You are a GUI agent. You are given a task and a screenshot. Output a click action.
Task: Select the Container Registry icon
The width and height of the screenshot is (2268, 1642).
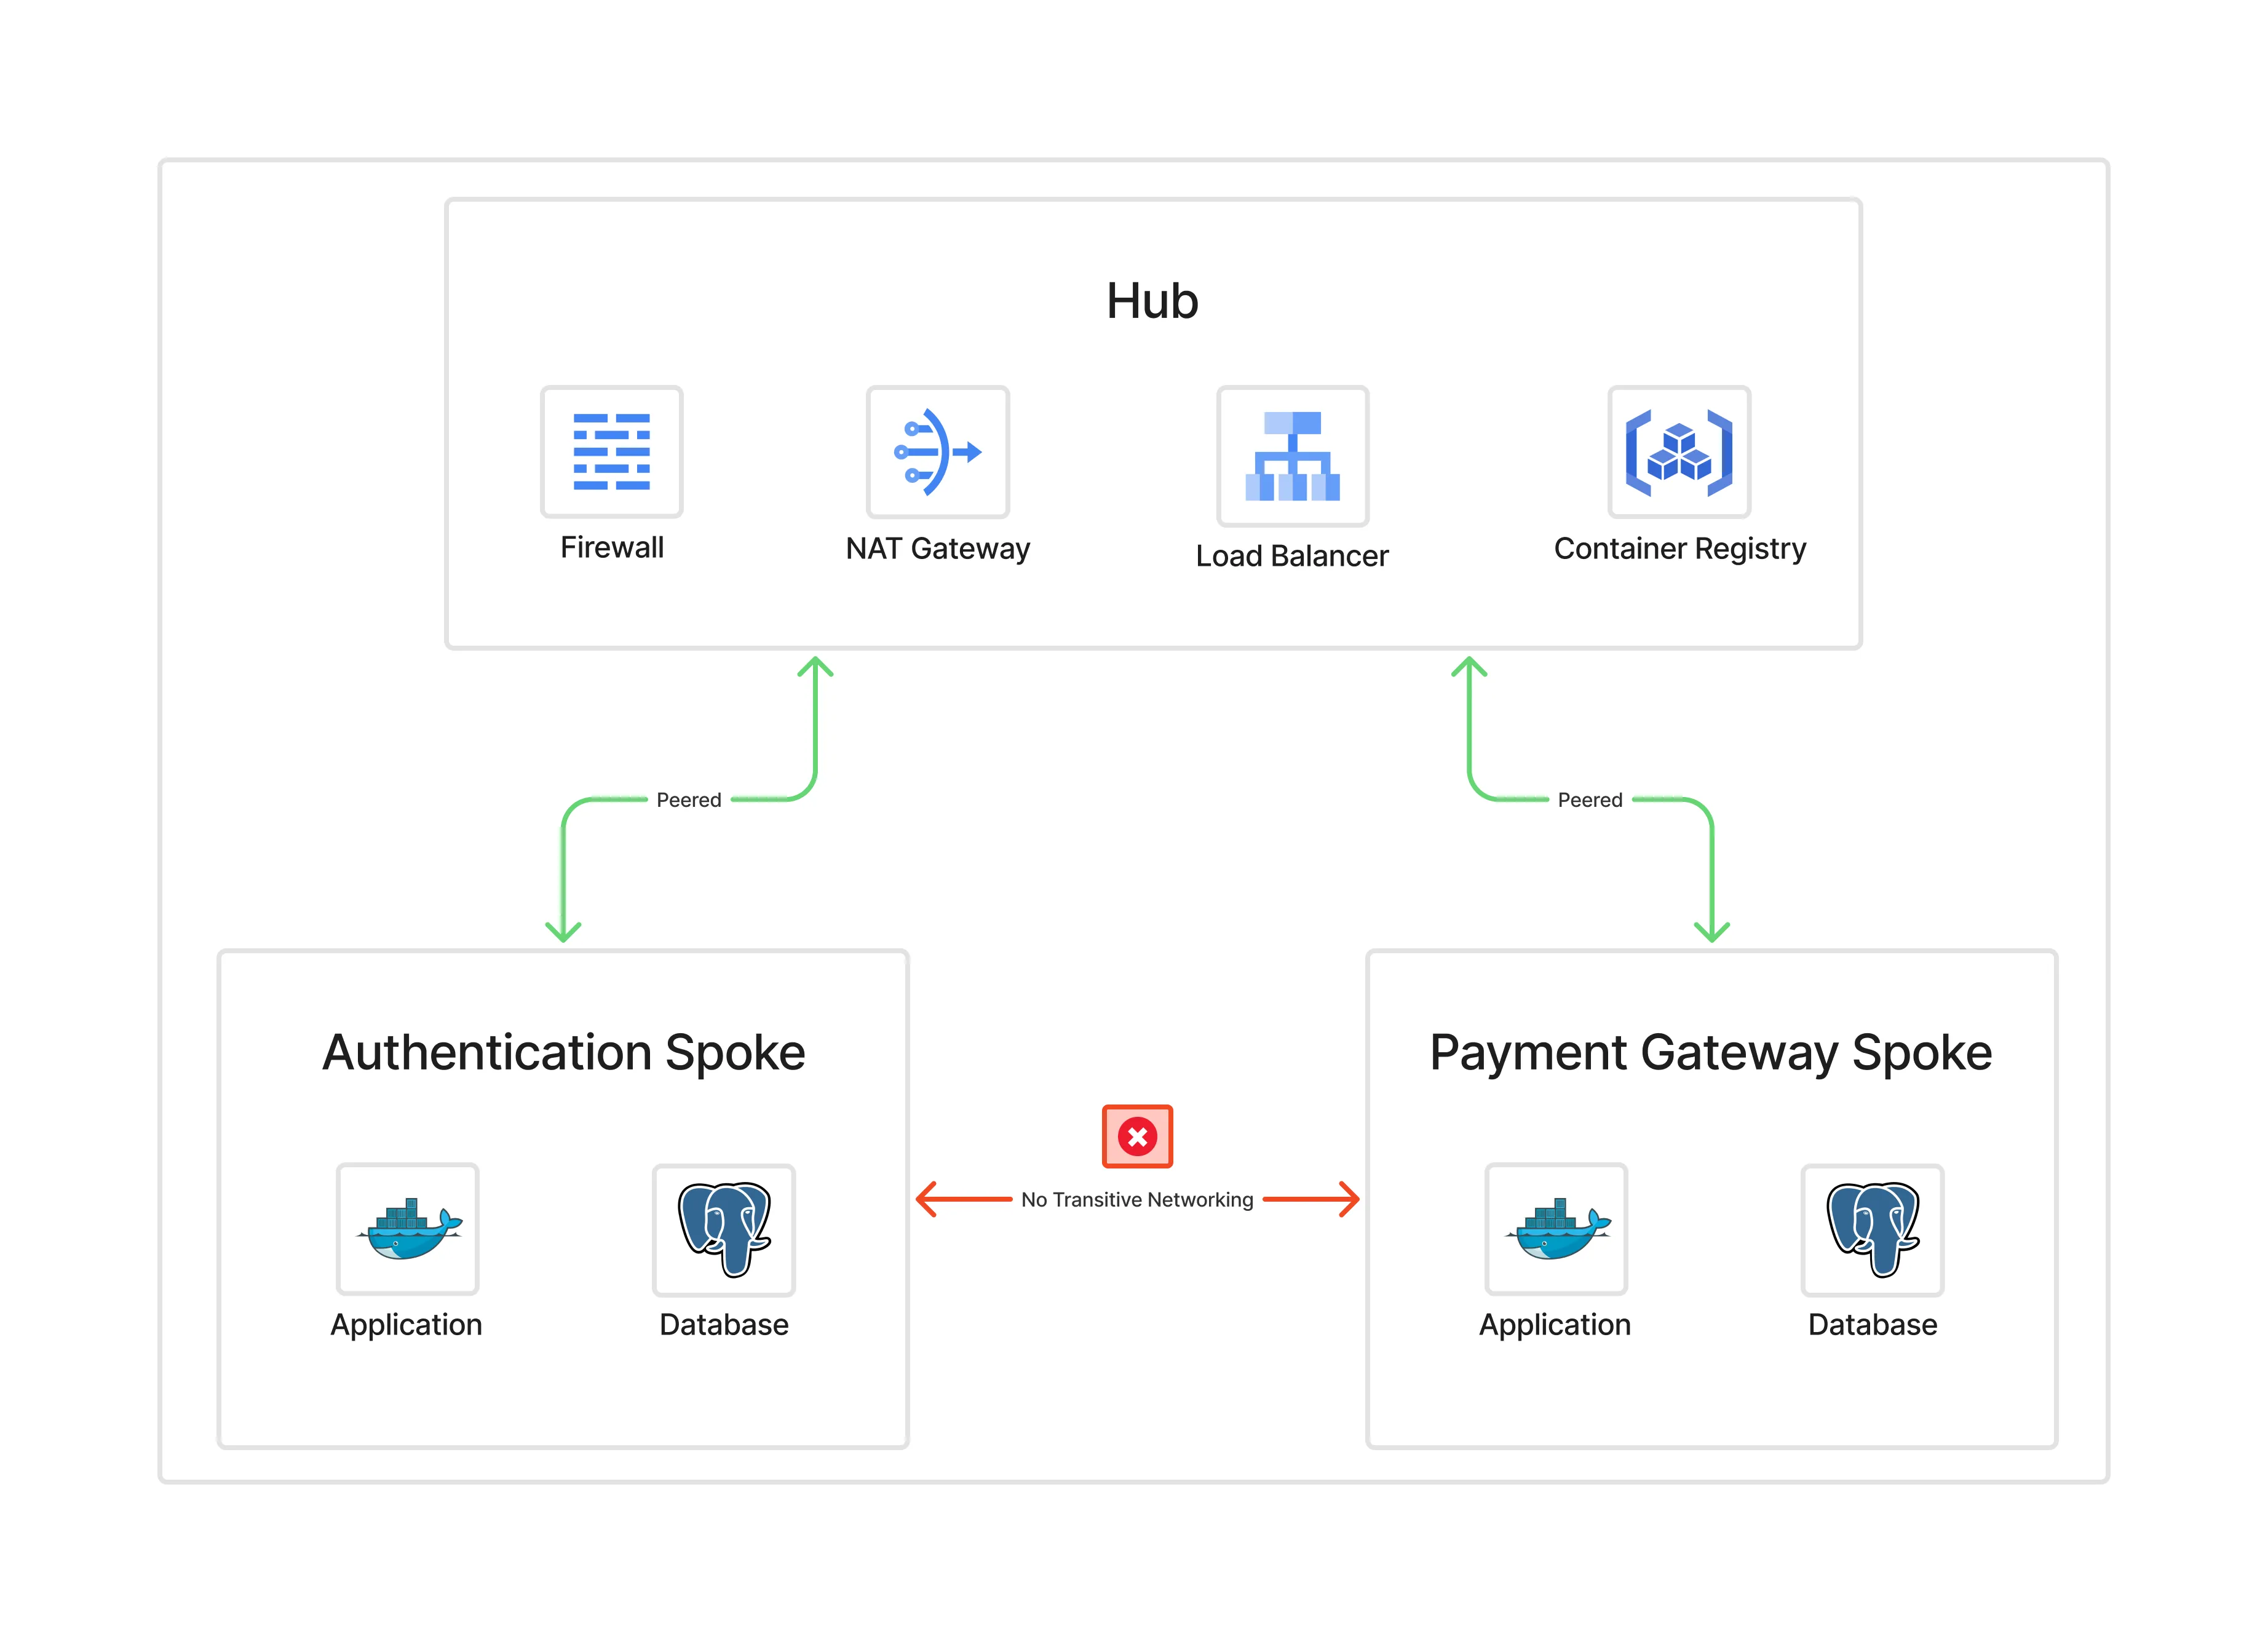(x=1678, y=452)
